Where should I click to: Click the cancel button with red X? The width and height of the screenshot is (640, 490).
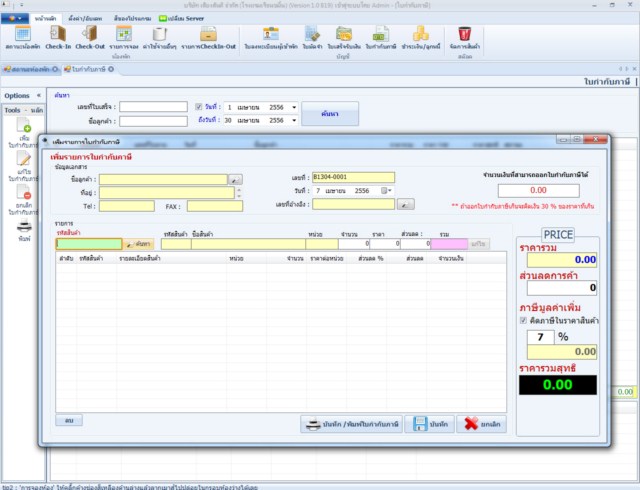coord(482,424)
